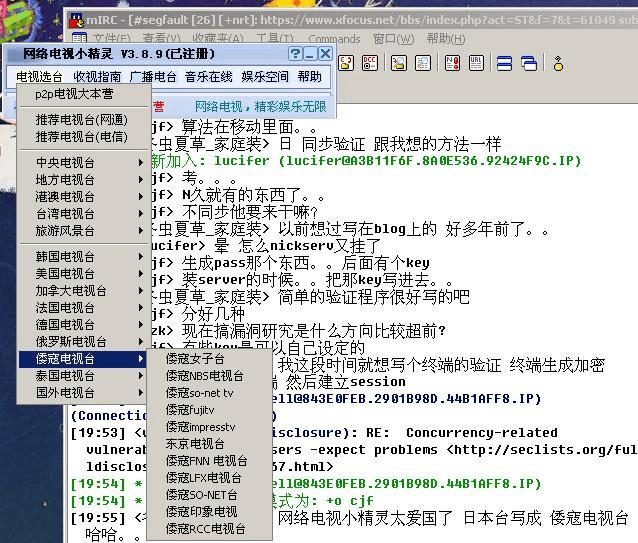Open mIRC's 文件(F) menu

[111, 39]
